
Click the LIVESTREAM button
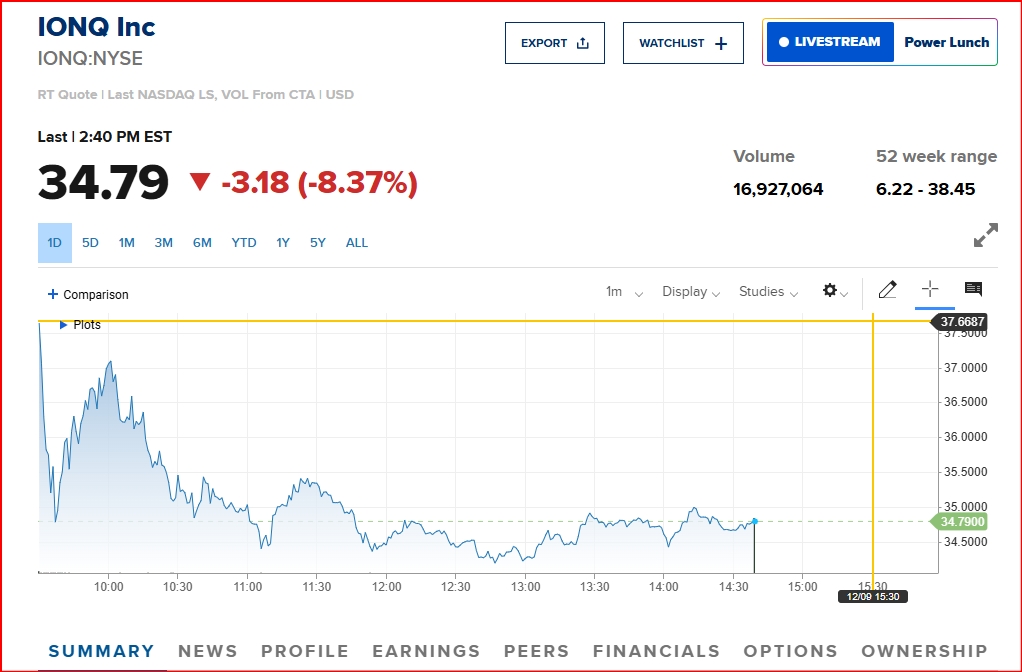coord(829,42)
